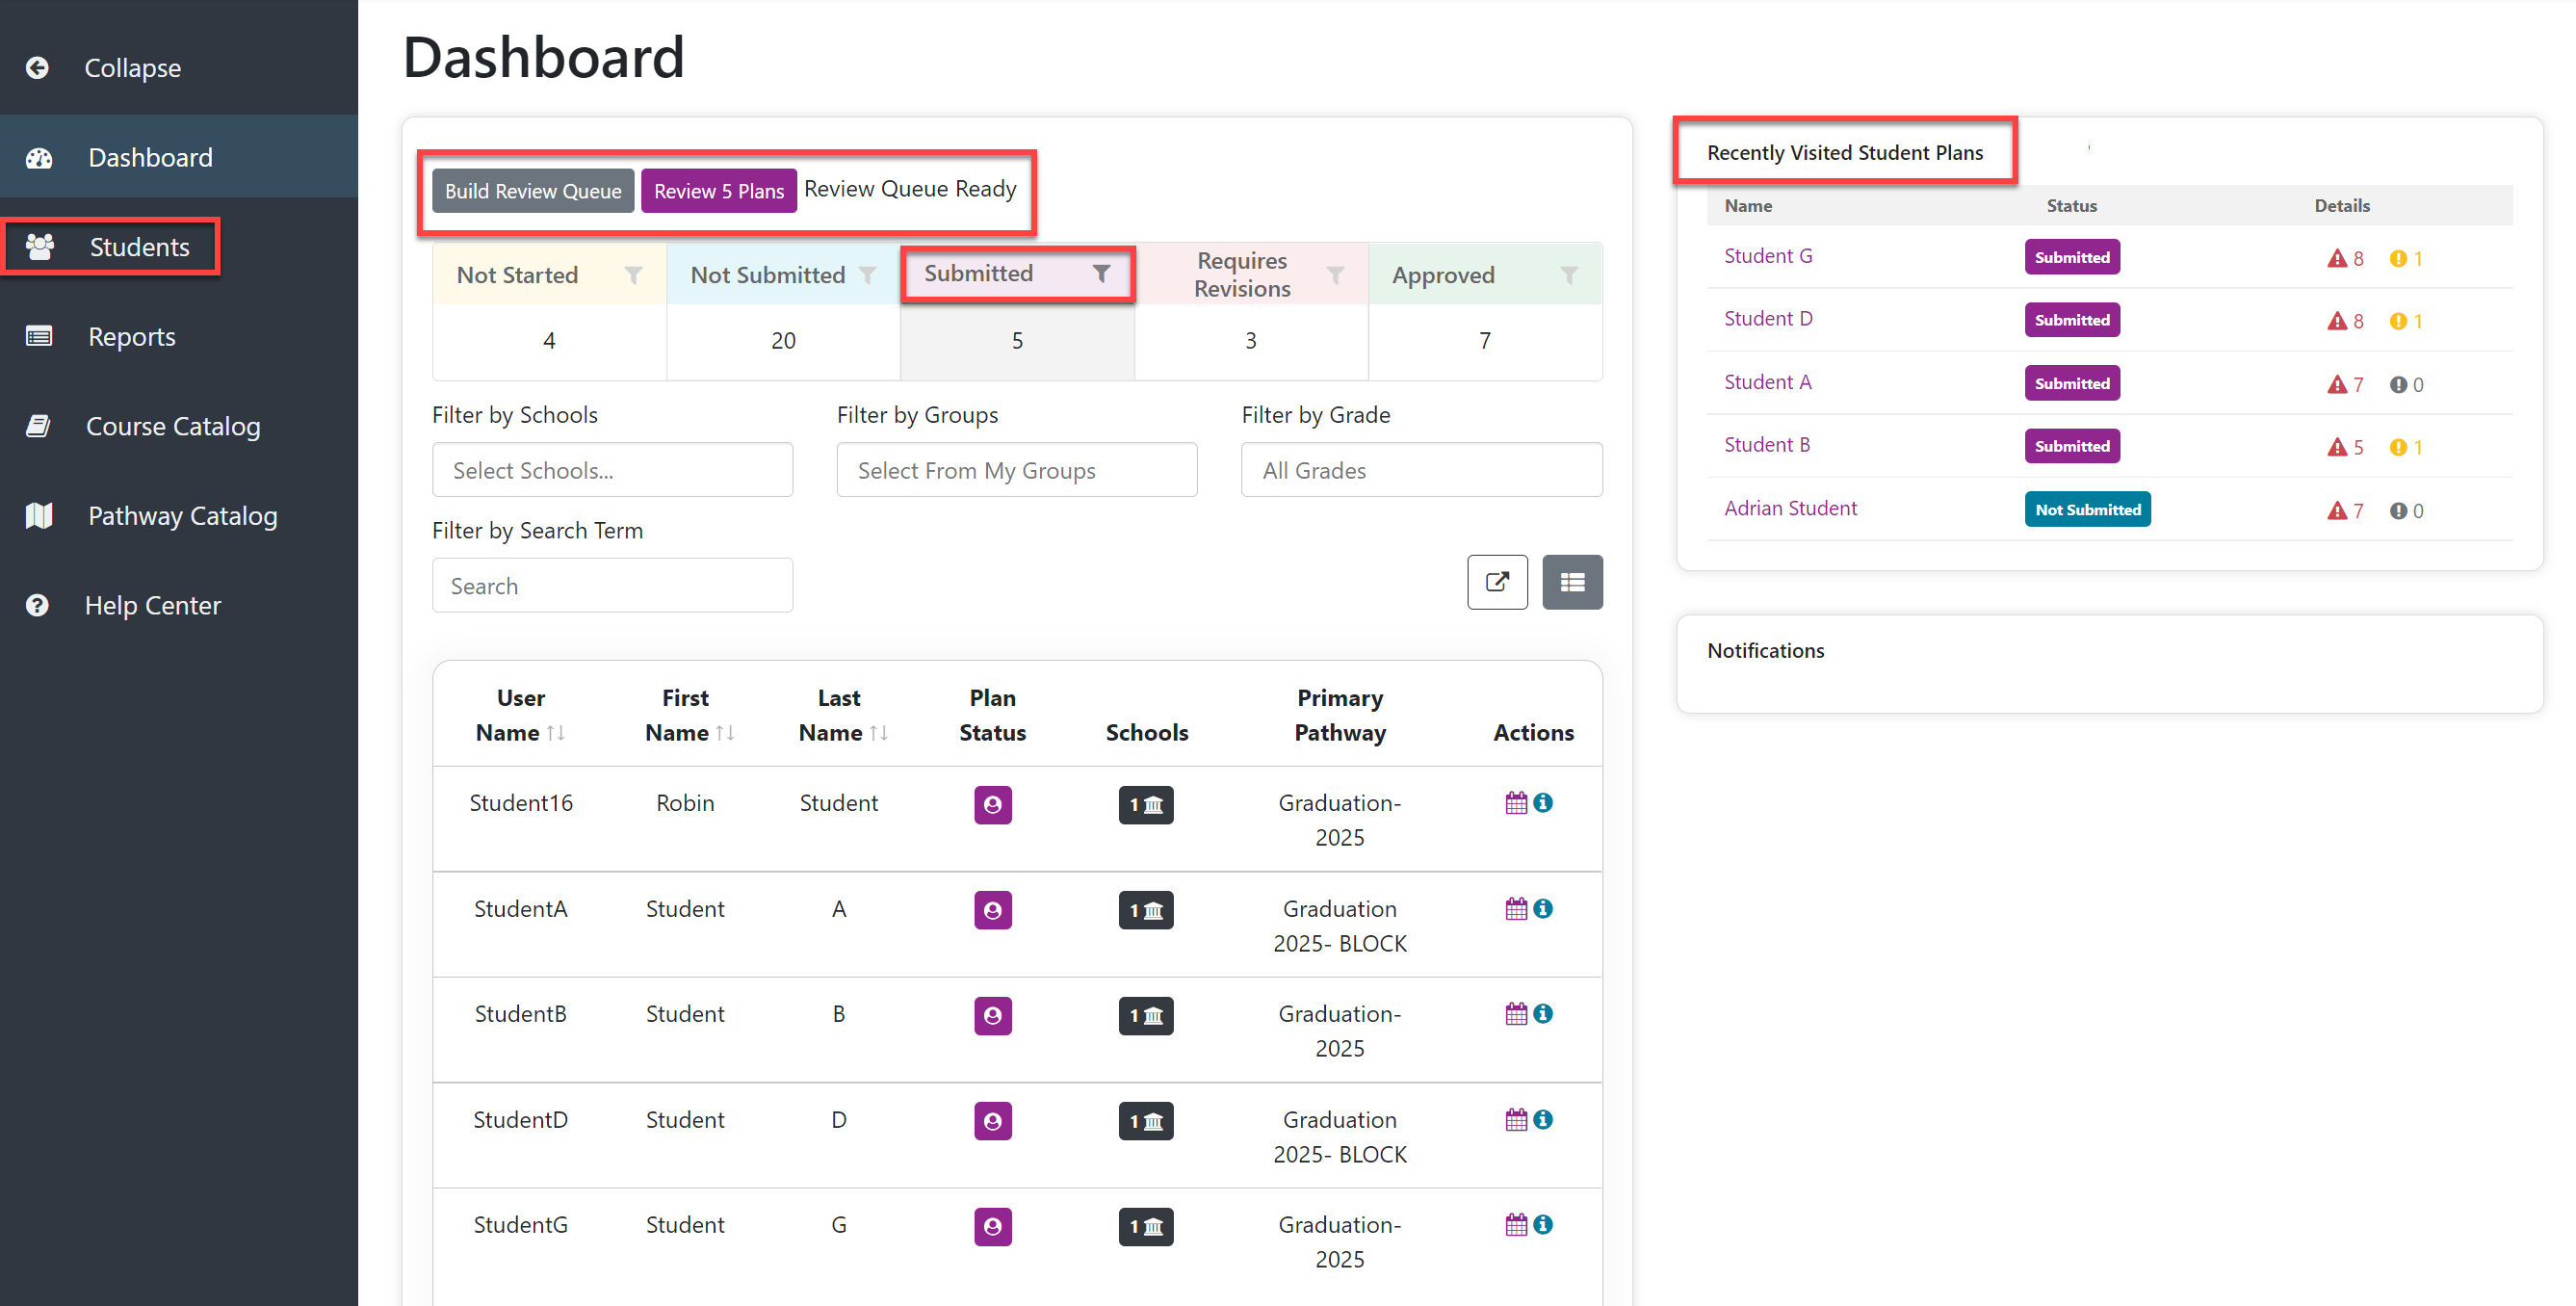Open calendar icon for Student16 row

(1516, 803)
